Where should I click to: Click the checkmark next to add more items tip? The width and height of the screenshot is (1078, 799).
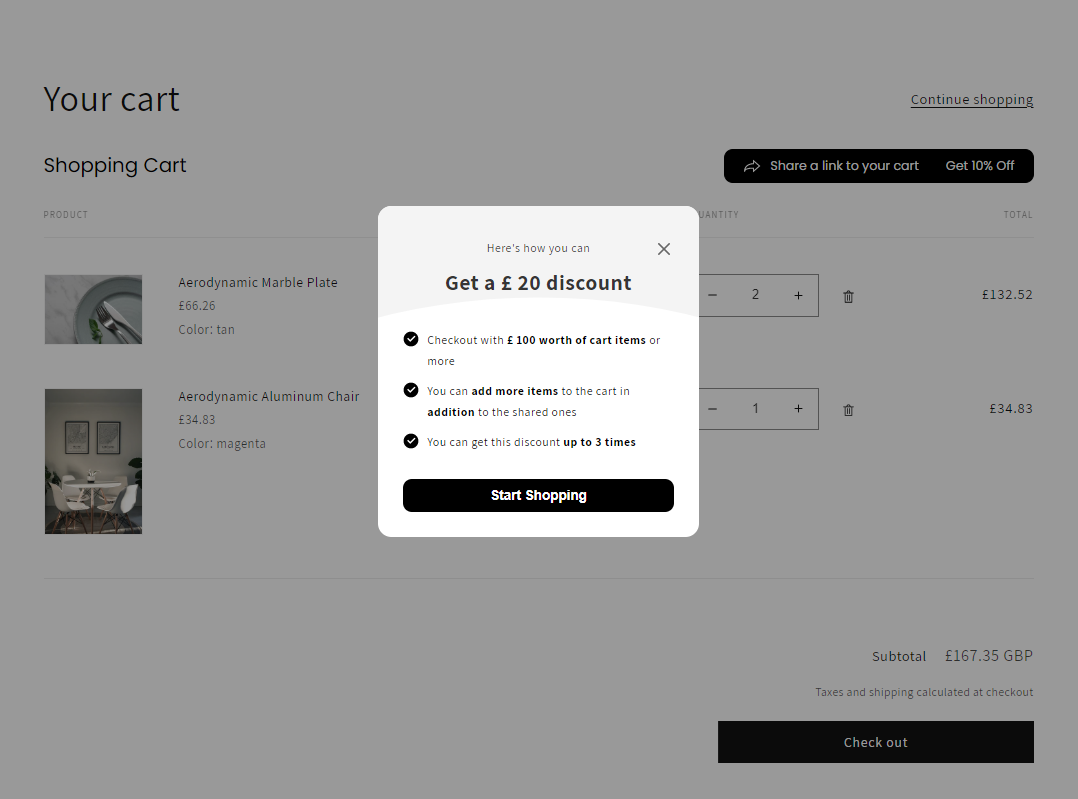point(411,391)
